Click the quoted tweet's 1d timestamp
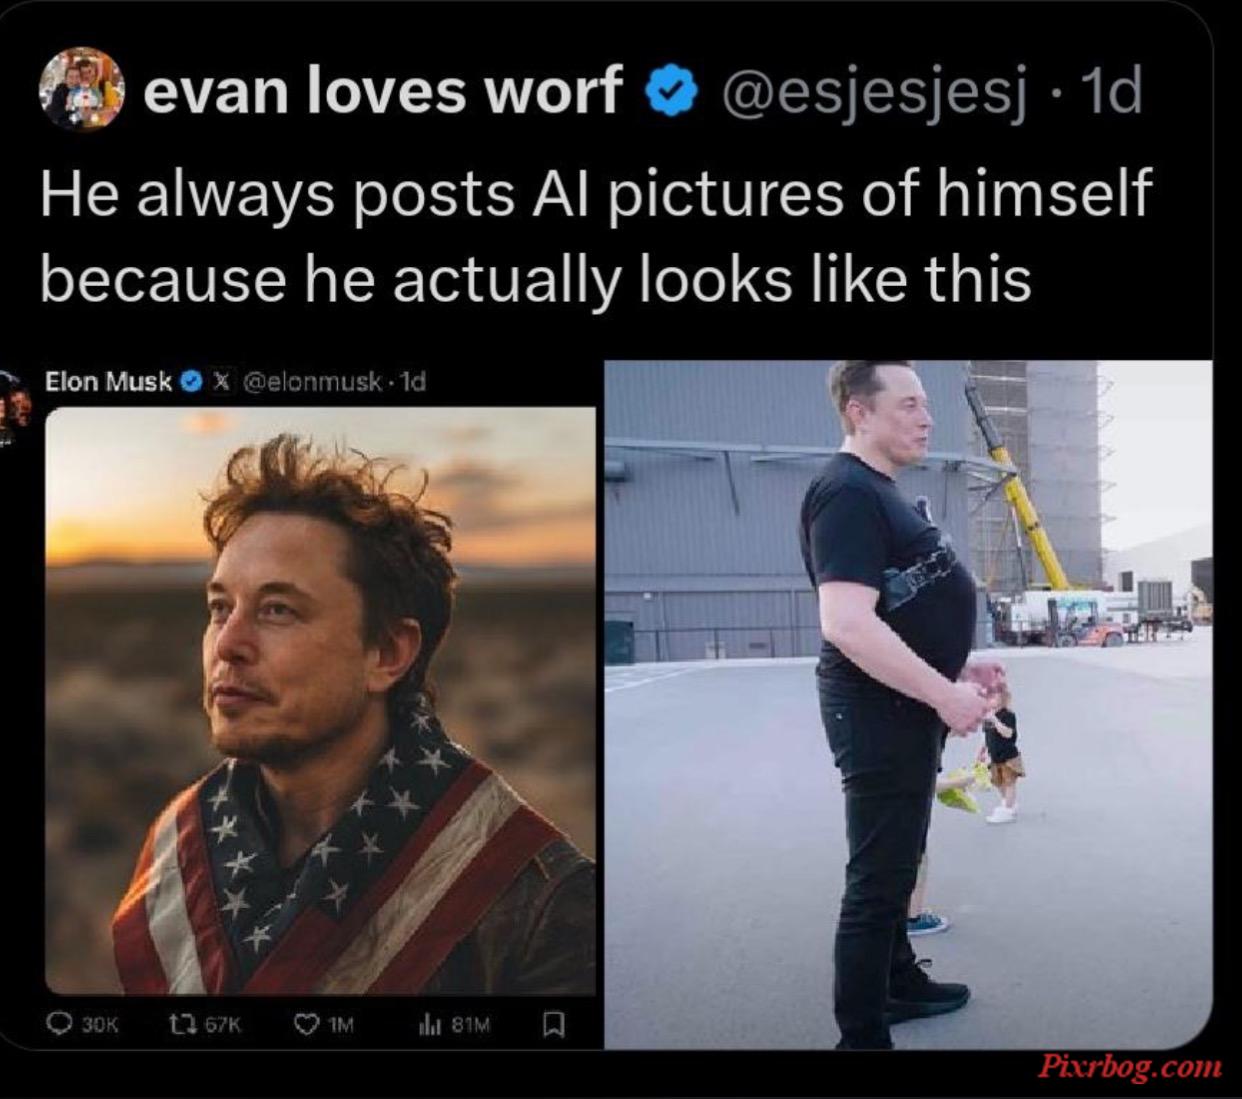This screenshot has height=1099, width=1242. coord(413,381)
